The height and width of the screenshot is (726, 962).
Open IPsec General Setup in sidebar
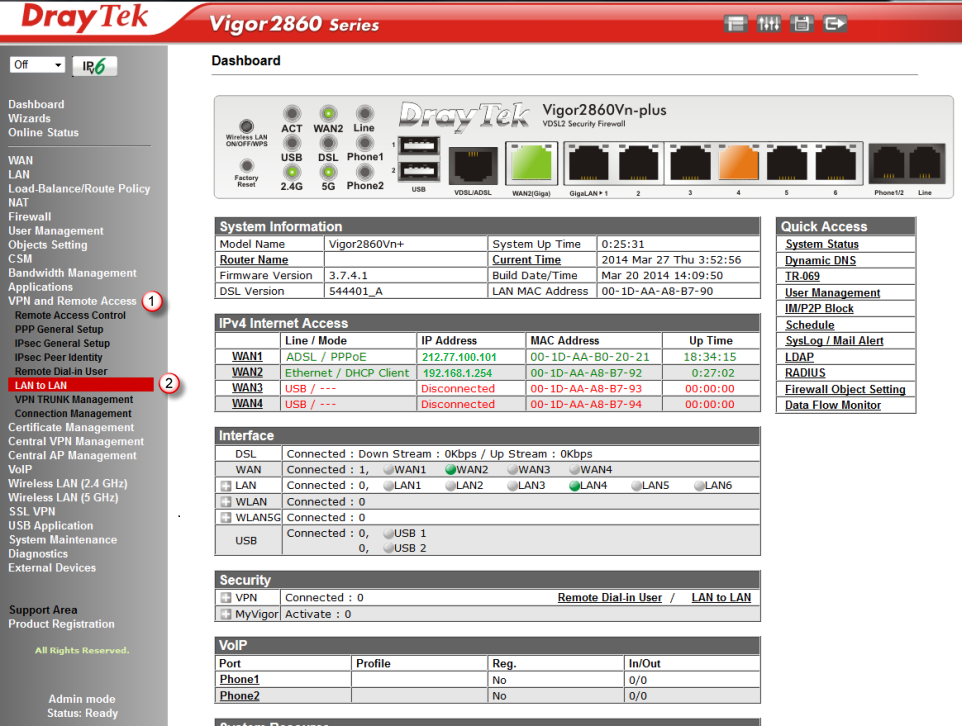click(x=62, y=344)
